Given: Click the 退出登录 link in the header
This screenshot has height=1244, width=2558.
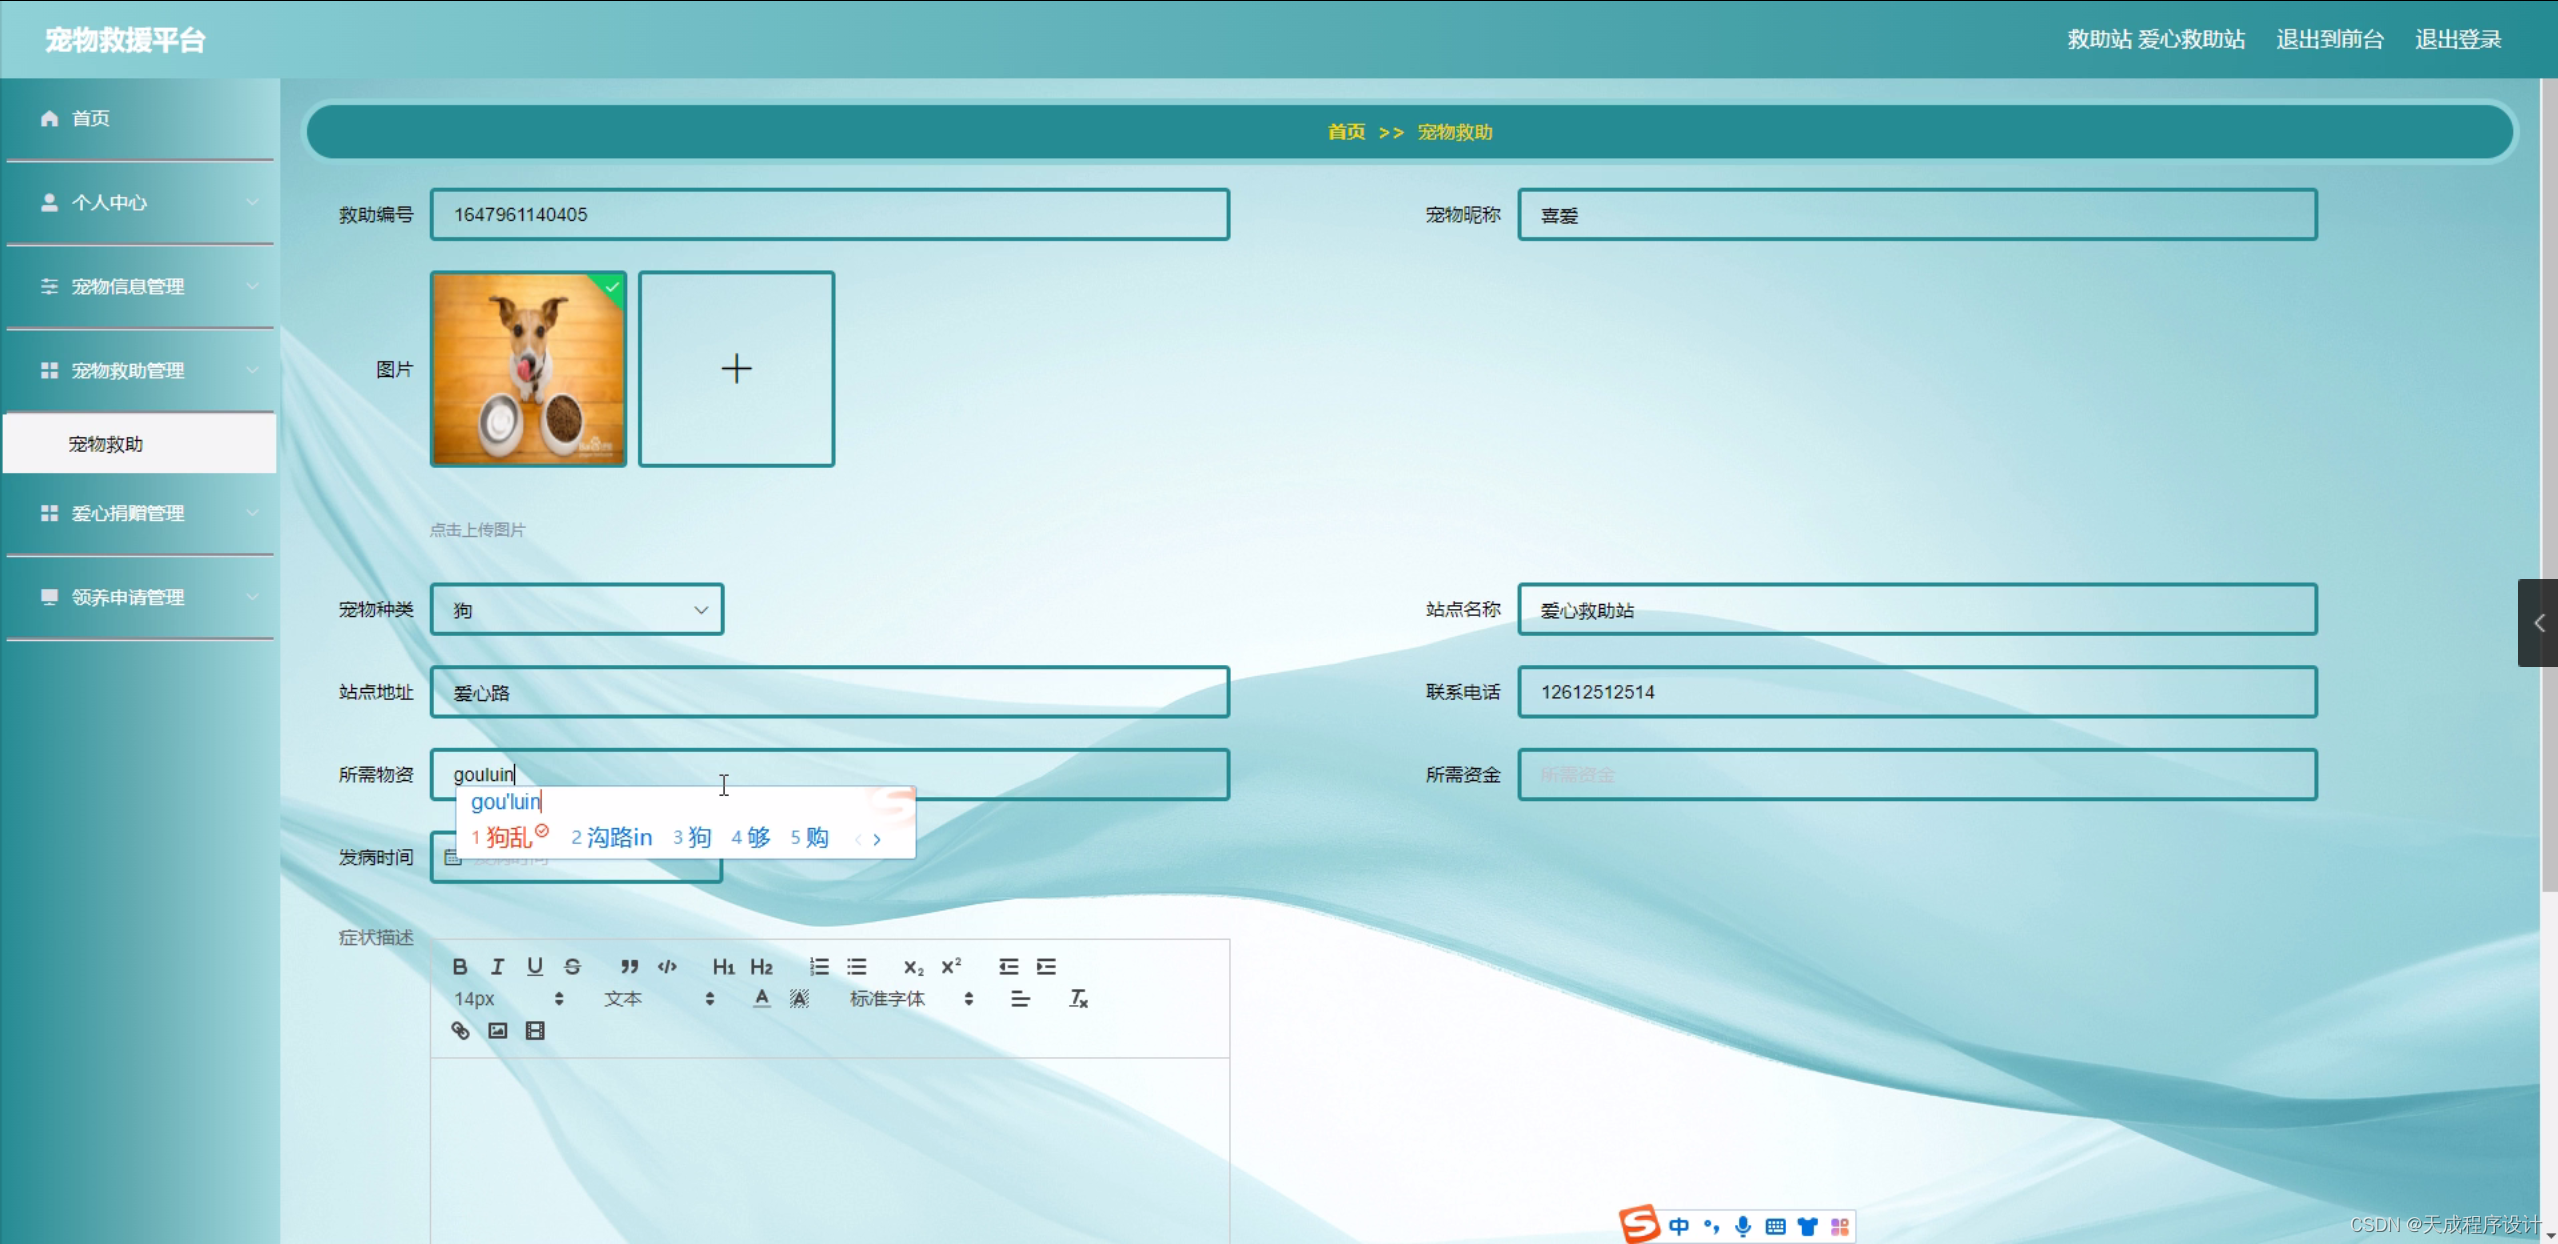Looking at the screenshot, I should coord(2457,39).
